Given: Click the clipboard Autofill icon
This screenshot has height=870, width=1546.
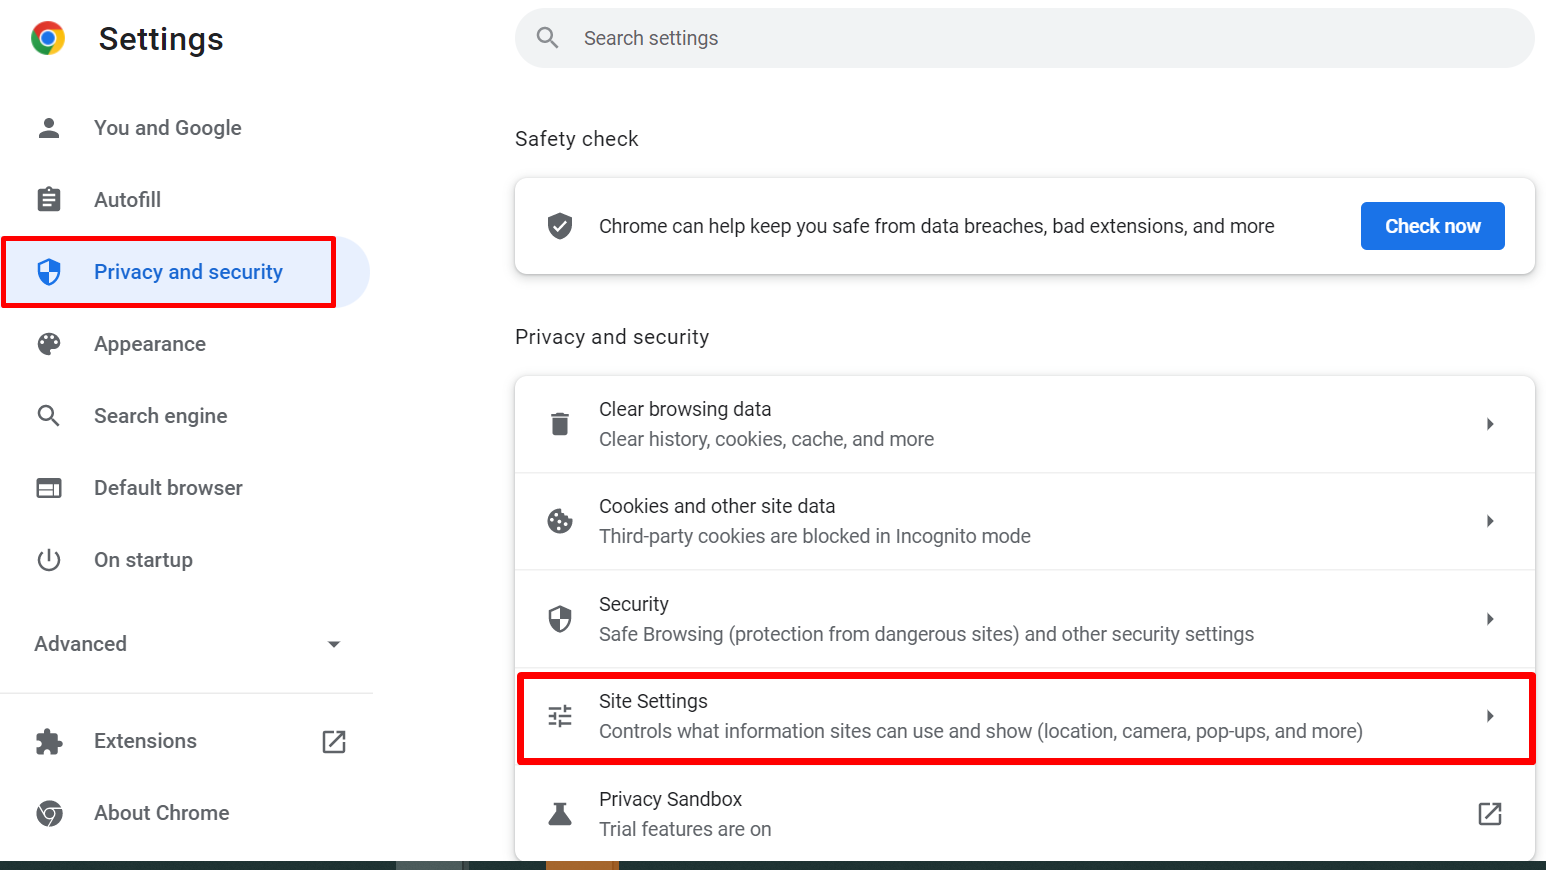Looking at the screenshot, I should point(48,199).
